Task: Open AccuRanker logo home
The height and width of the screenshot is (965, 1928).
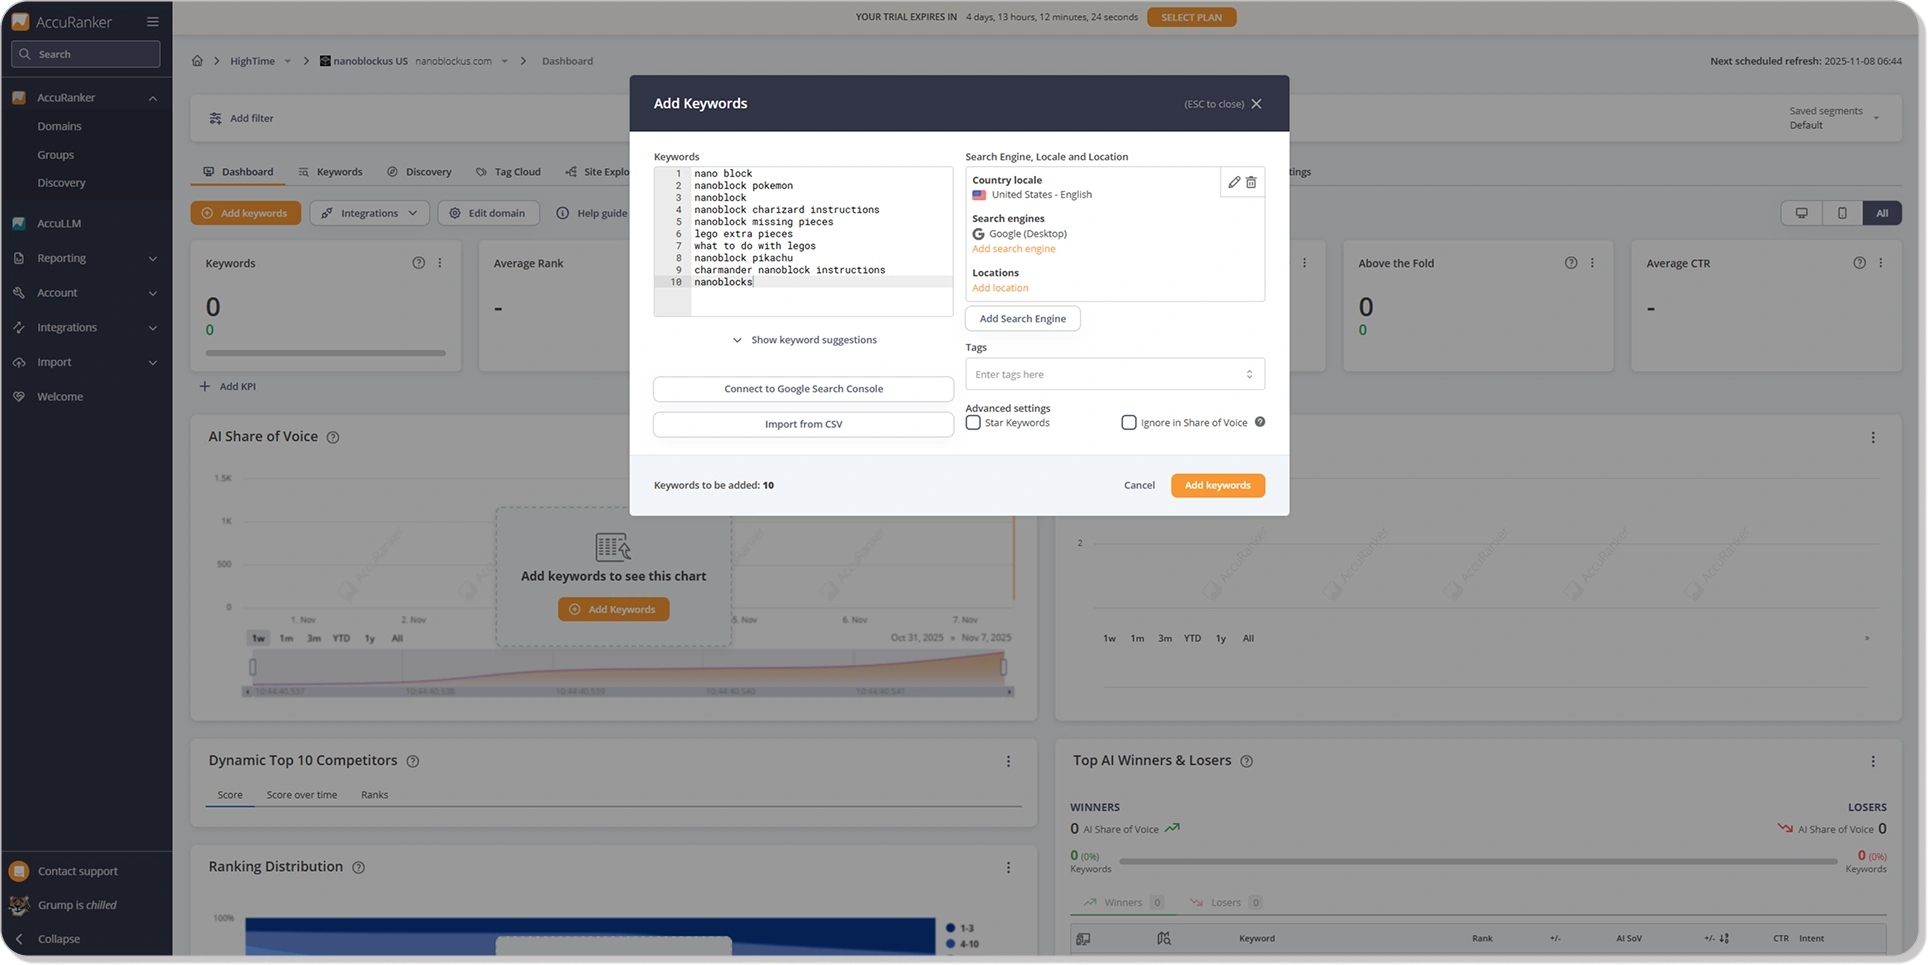Action: 62,21
